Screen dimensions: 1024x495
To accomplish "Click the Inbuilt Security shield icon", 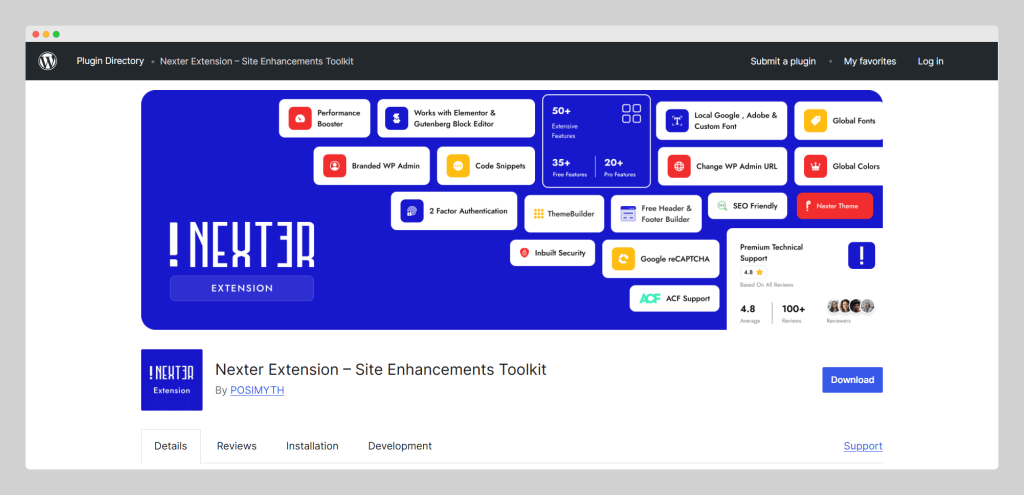I will pyautogui.click(x=524, y=253).
